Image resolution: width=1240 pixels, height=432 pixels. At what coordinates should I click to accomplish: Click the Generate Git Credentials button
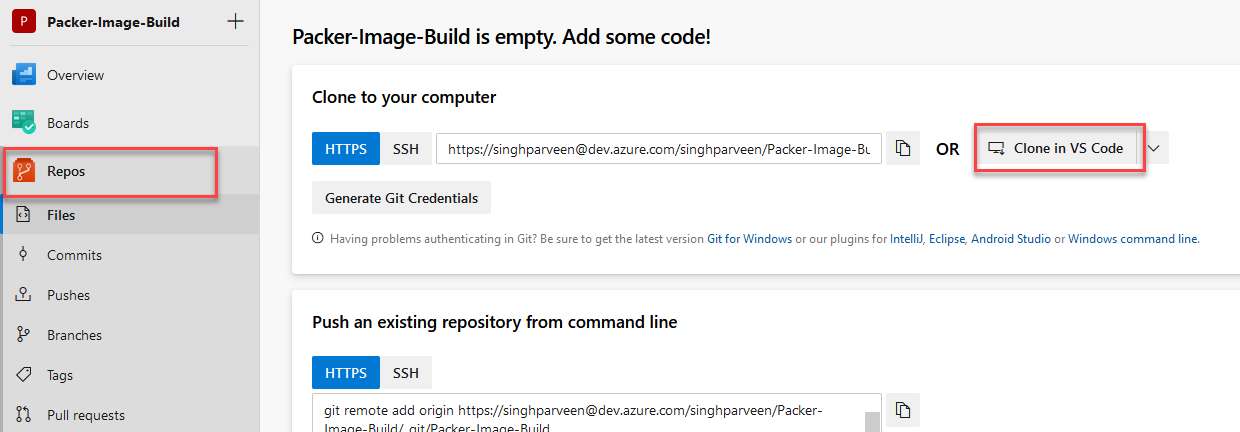pos(401,198)
